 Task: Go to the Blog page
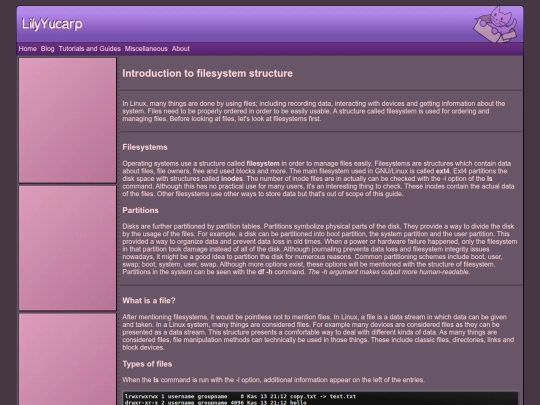click(48, 49)
